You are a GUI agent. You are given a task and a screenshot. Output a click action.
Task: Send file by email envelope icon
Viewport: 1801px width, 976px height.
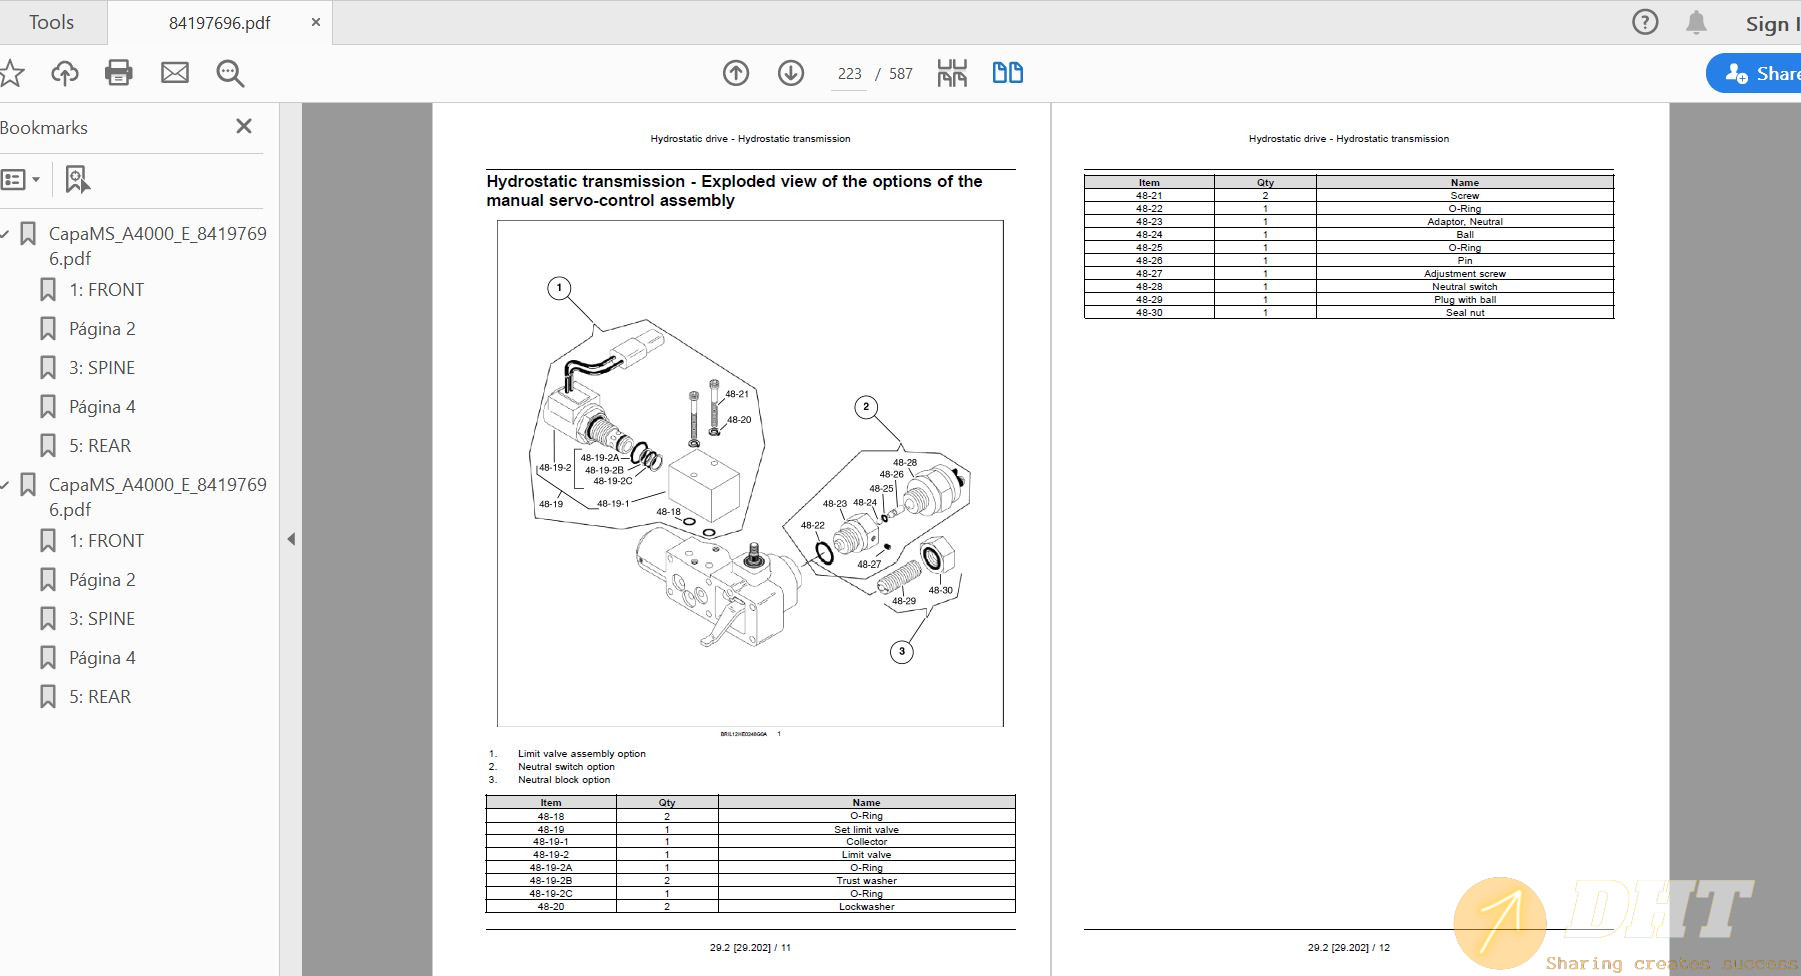[x=175, y=73]
